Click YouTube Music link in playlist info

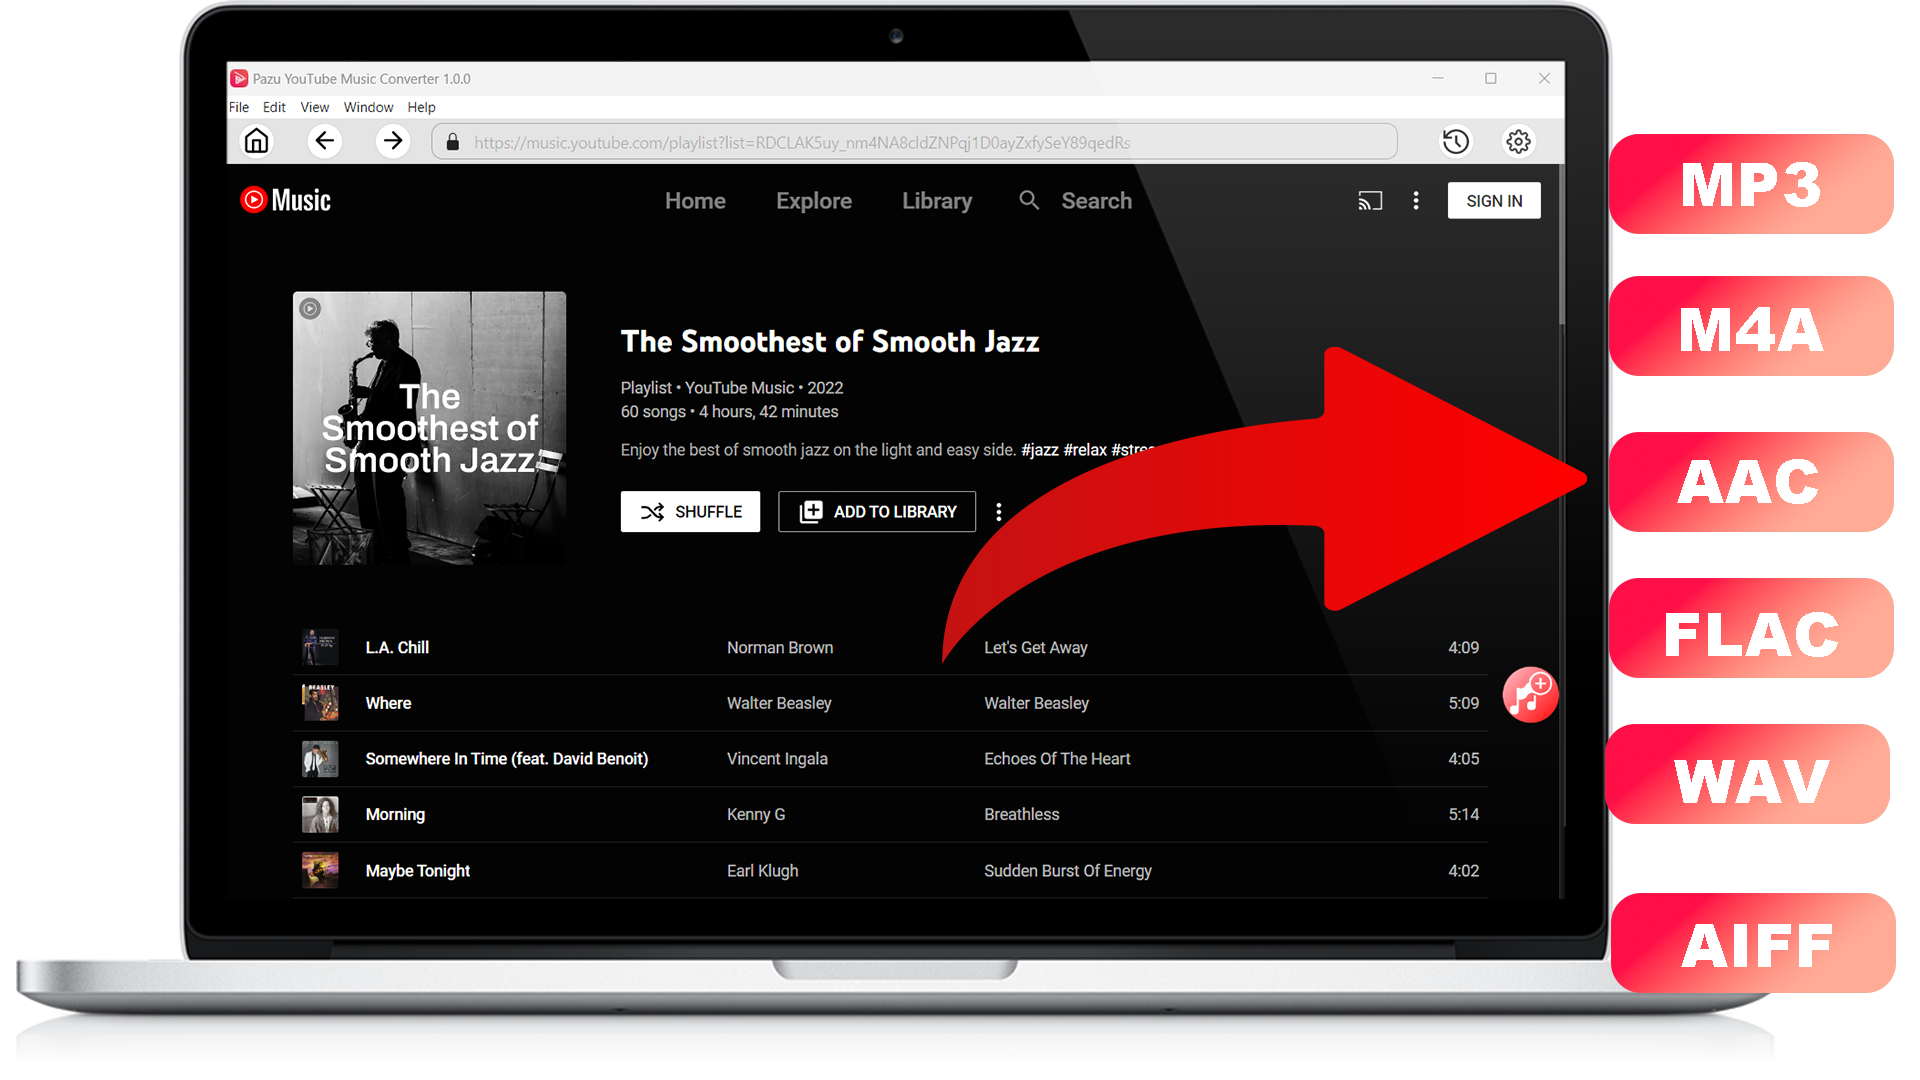tap(739, 388)
